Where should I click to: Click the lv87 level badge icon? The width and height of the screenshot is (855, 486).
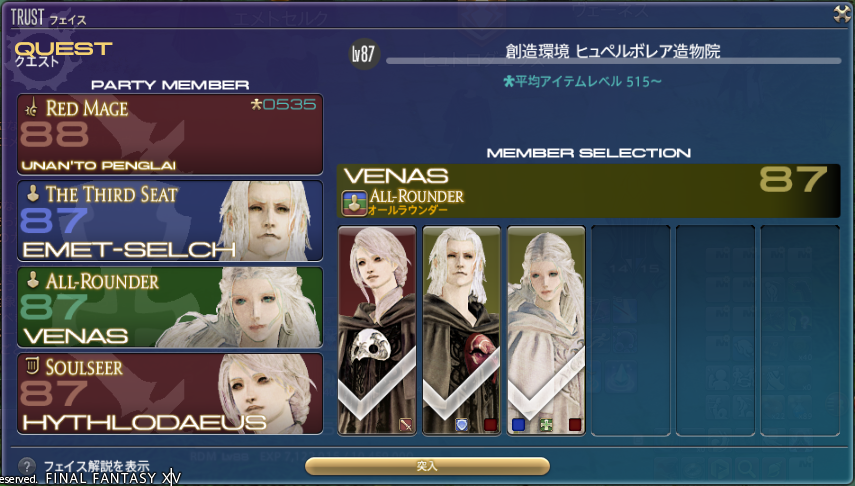[363, 53]
